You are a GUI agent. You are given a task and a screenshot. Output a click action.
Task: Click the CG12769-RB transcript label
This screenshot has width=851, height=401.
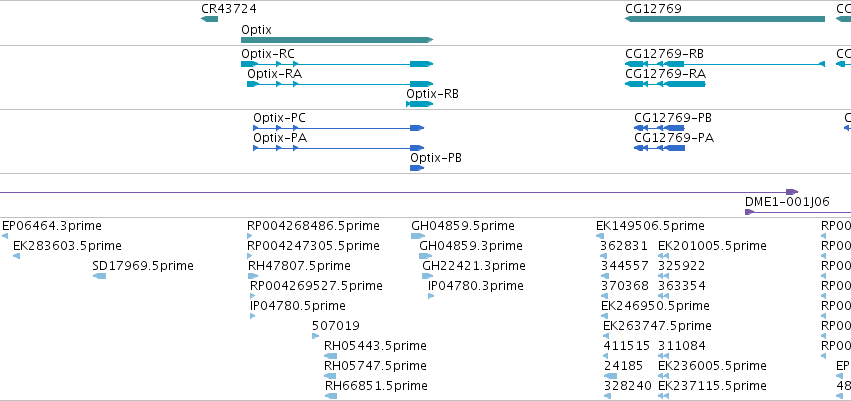coord(665,54)
